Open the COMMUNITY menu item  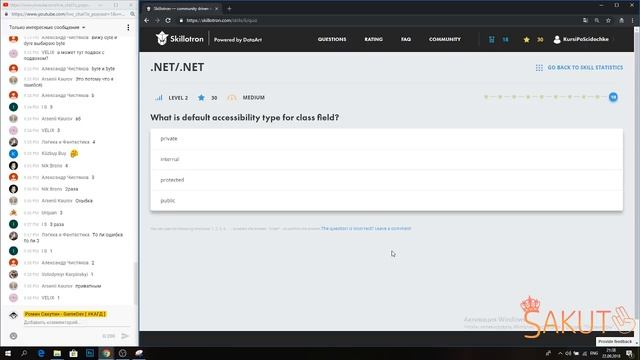coord(444,39)
